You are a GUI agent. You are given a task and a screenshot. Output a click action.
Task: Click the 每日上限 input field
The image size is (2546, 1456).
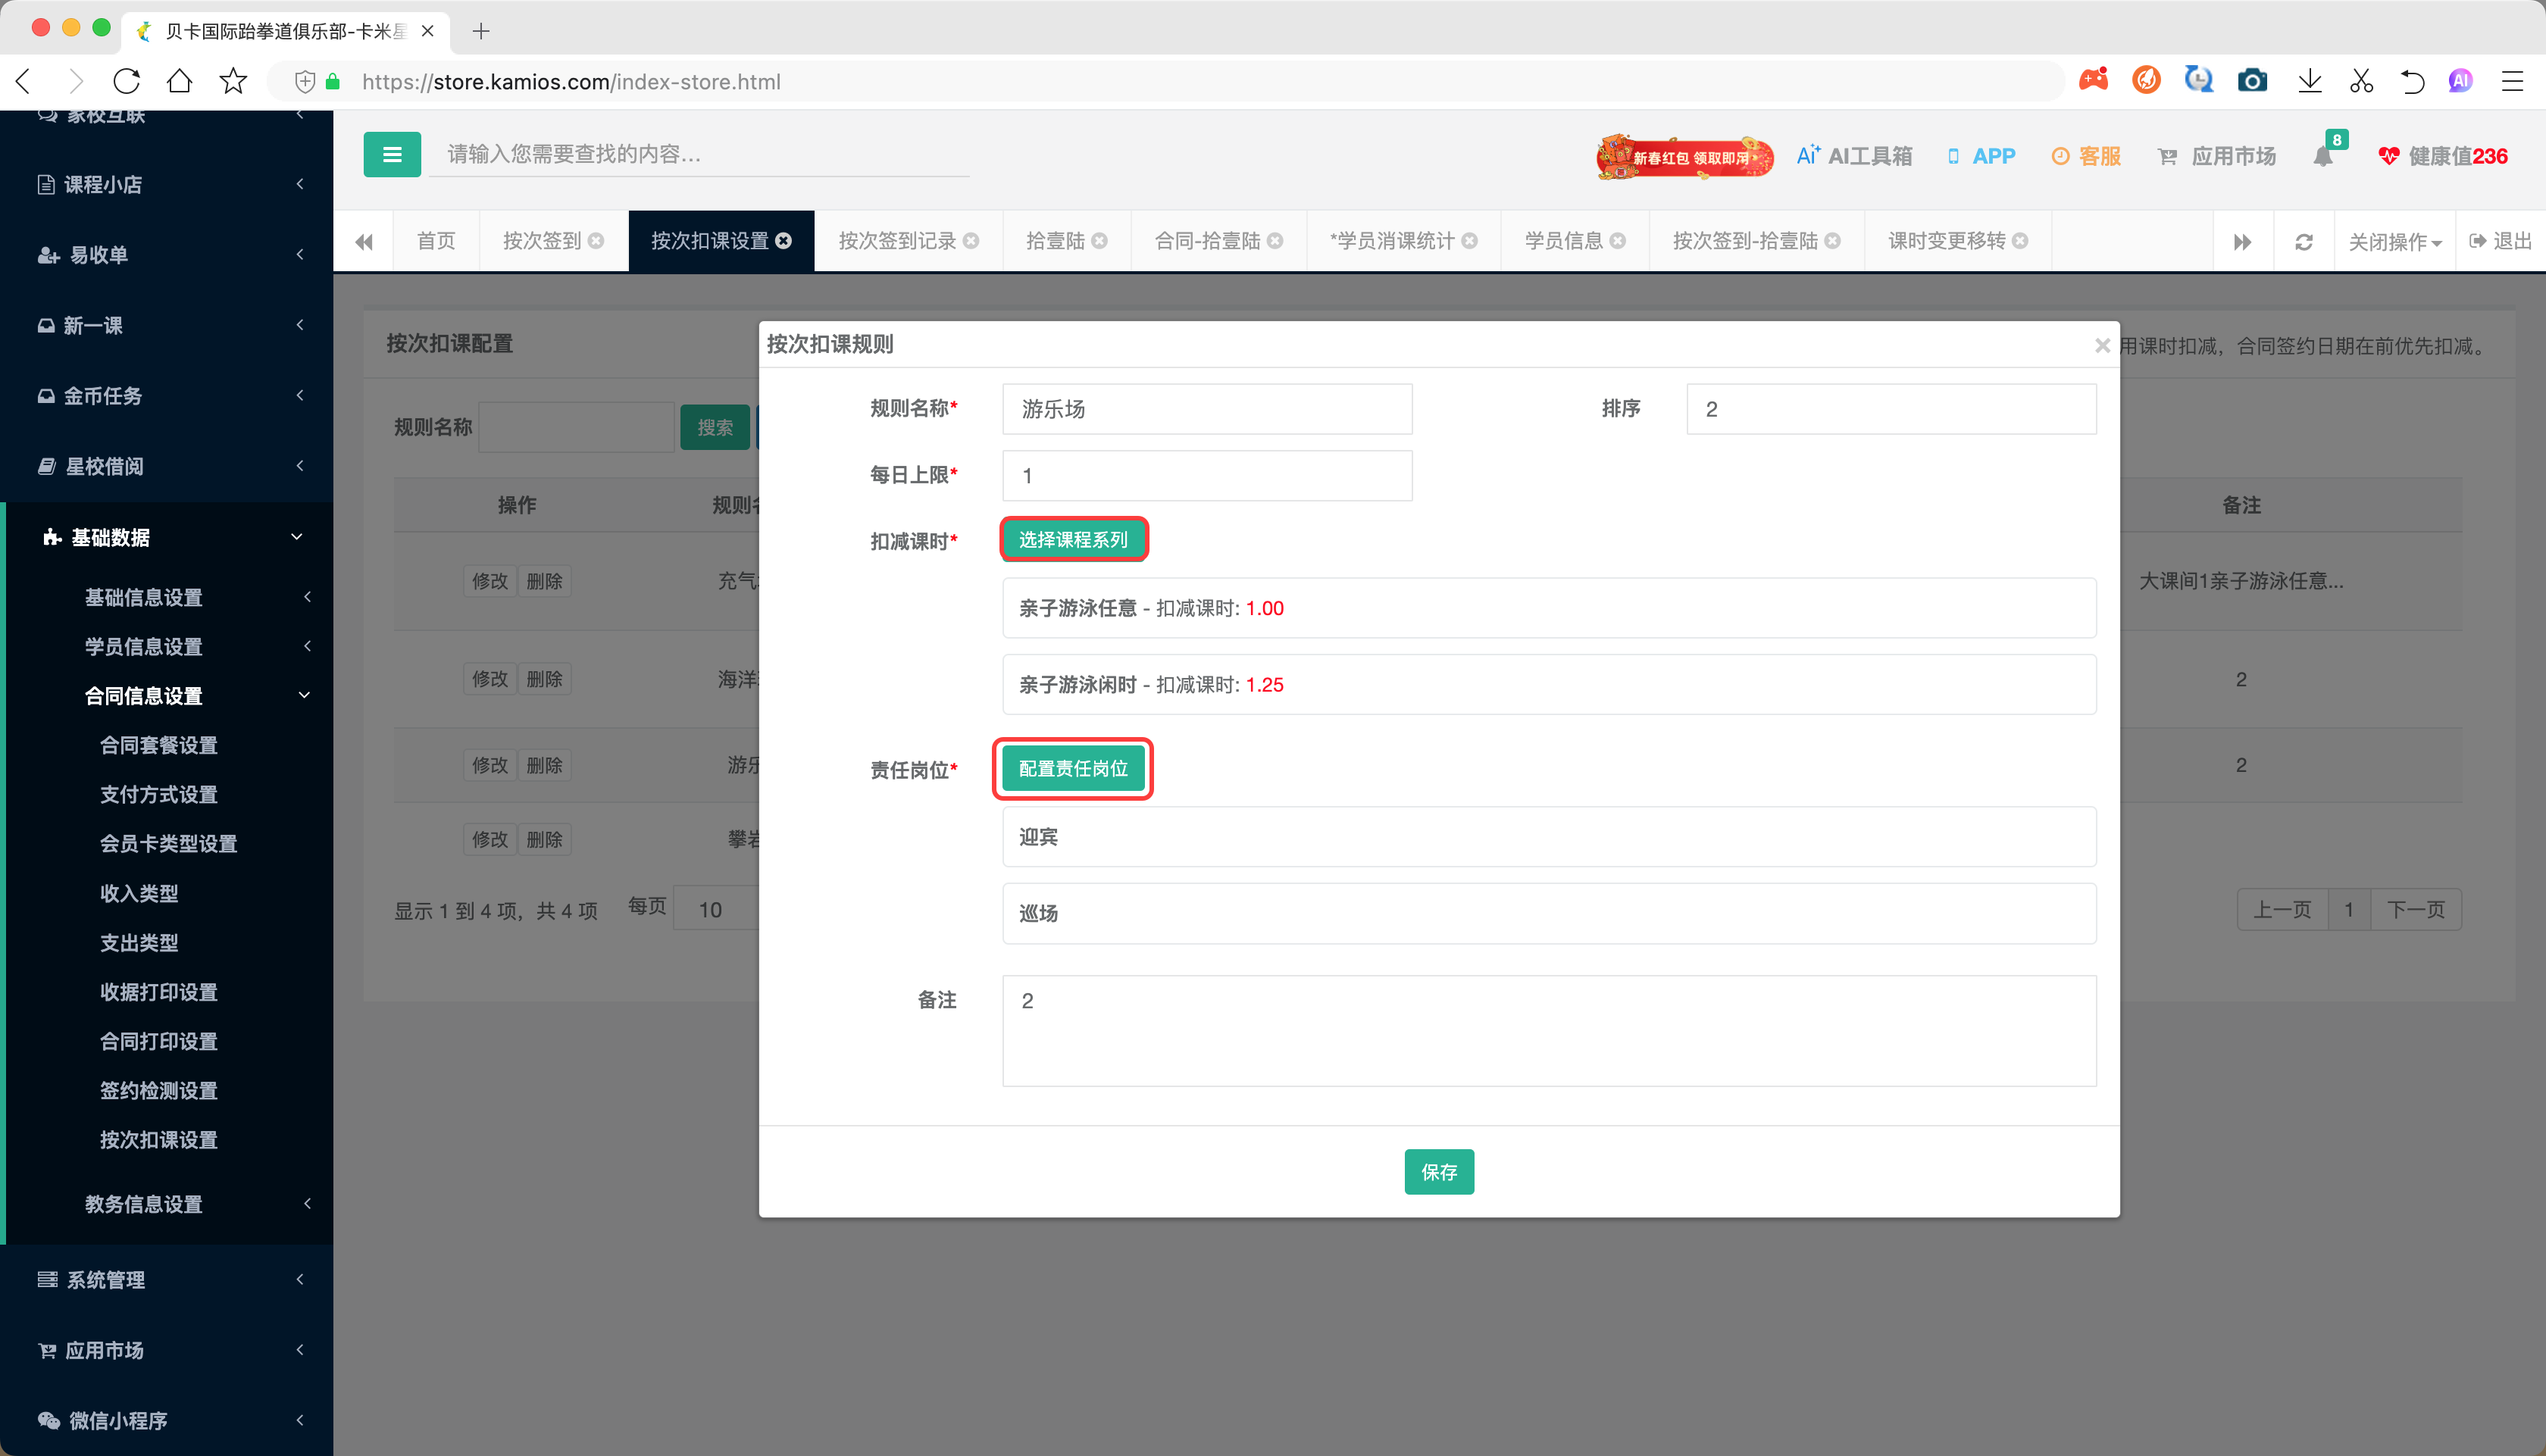pos(1206,476)
